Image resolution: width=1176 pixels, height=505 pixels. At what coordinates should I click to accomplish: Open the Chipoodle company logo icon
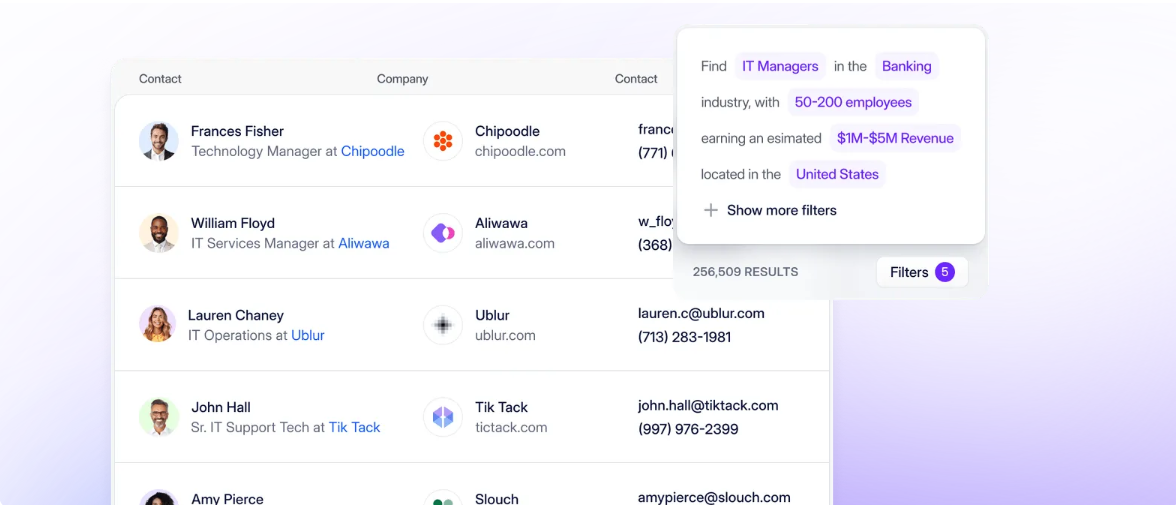click(442, 141)
